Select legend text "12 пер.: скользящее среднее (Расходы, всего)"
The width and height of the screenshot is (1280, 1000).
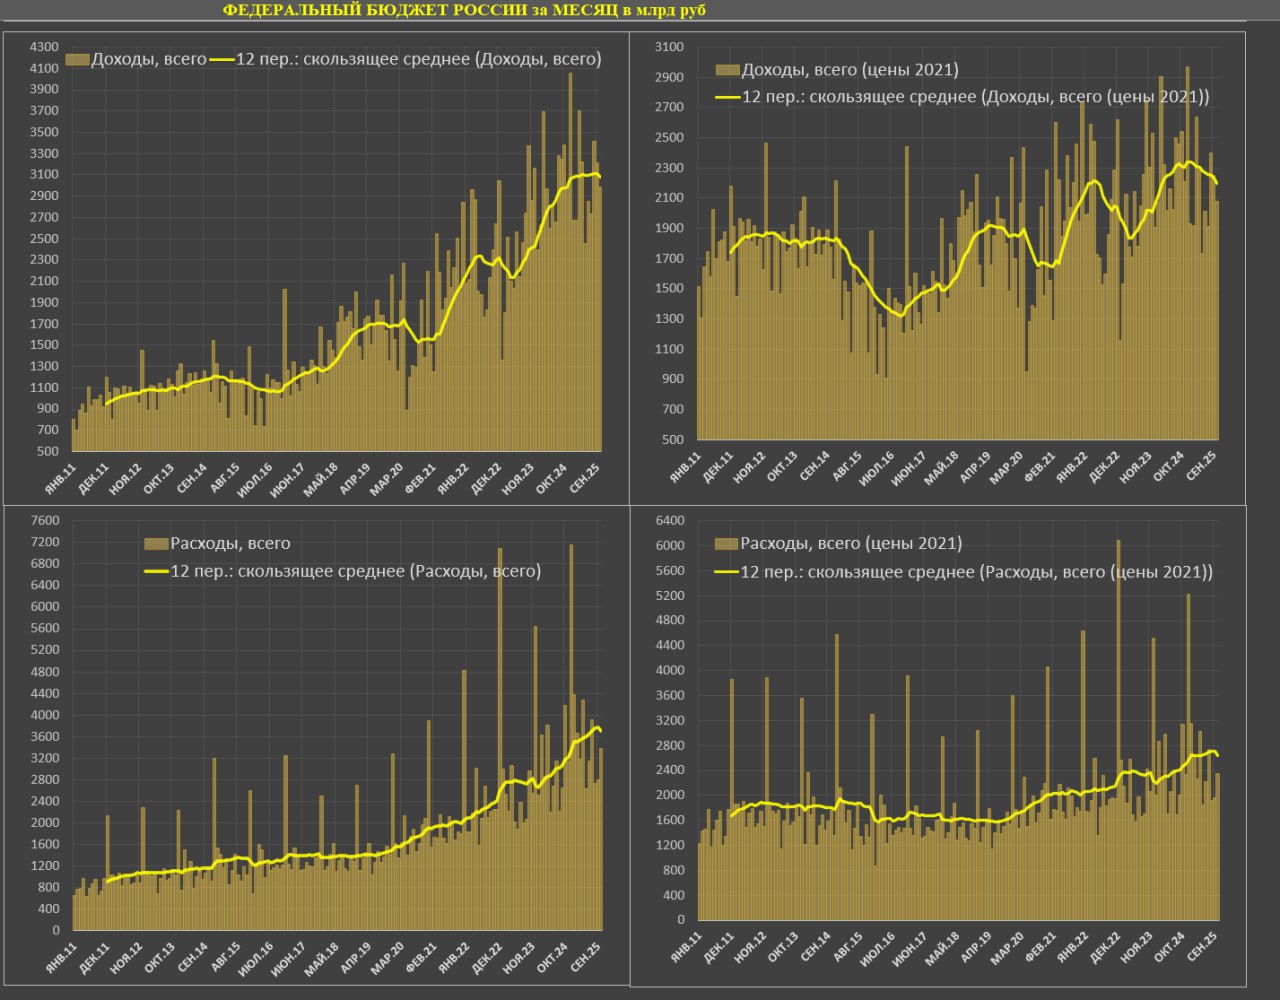point(355,571)
